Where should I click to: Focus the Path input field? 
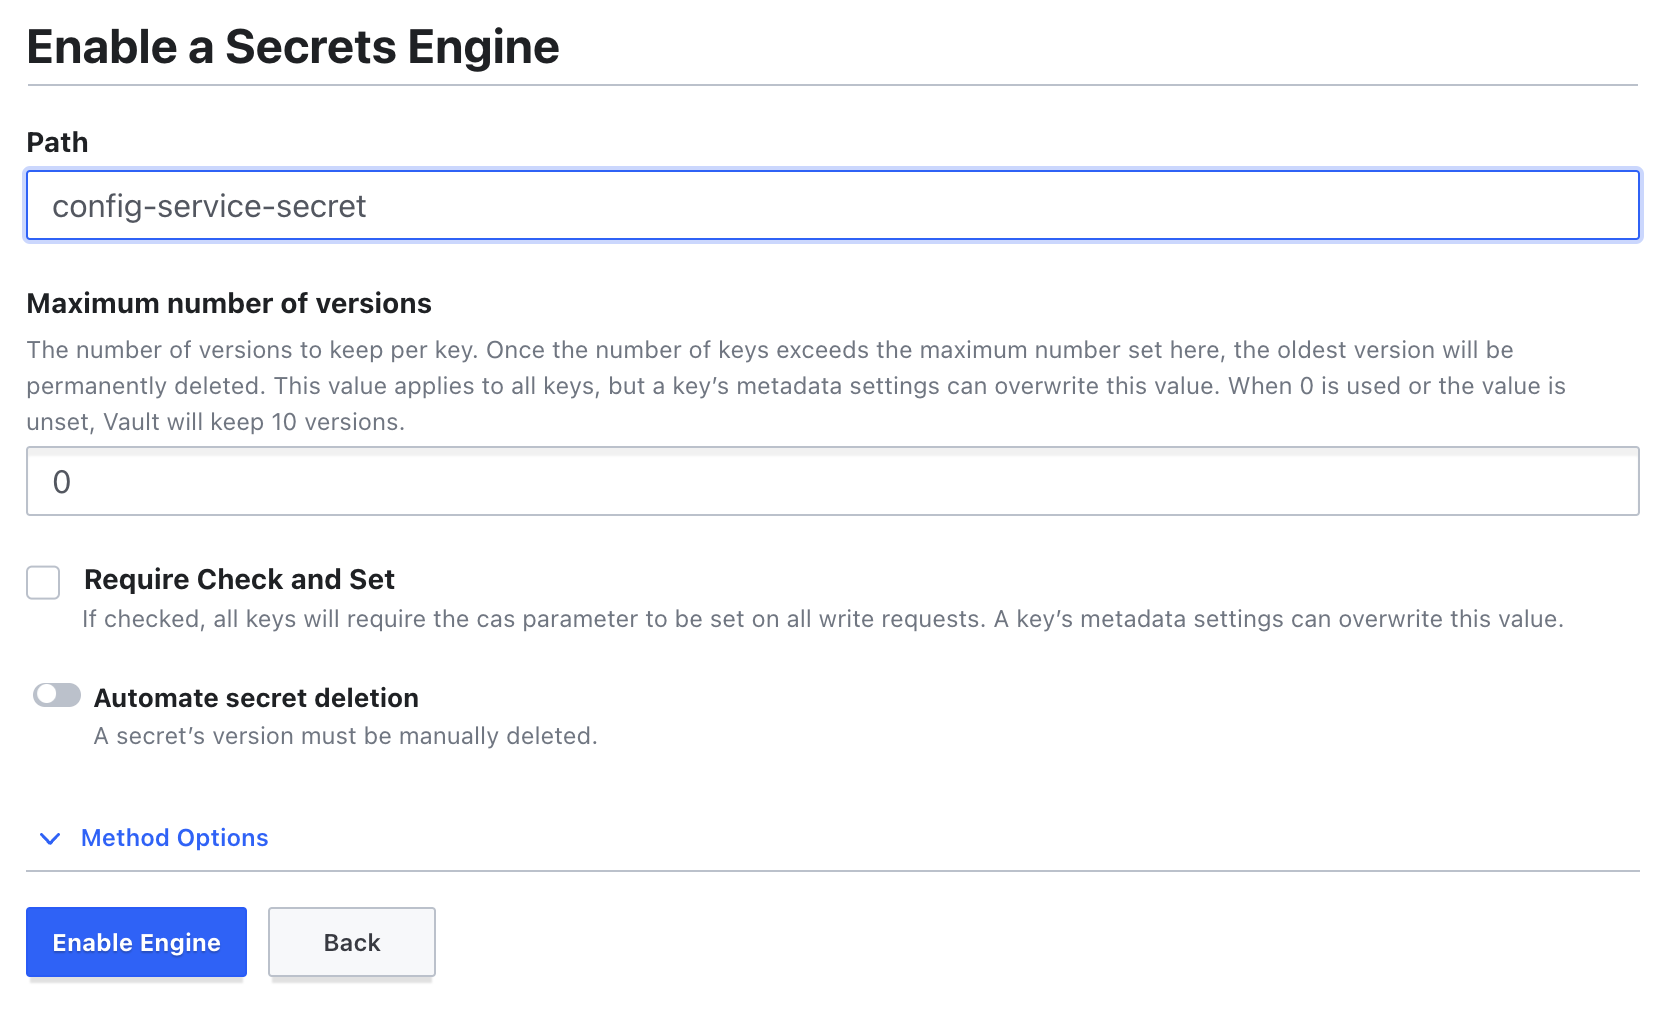pyautogui.click(x=832, y=206)
